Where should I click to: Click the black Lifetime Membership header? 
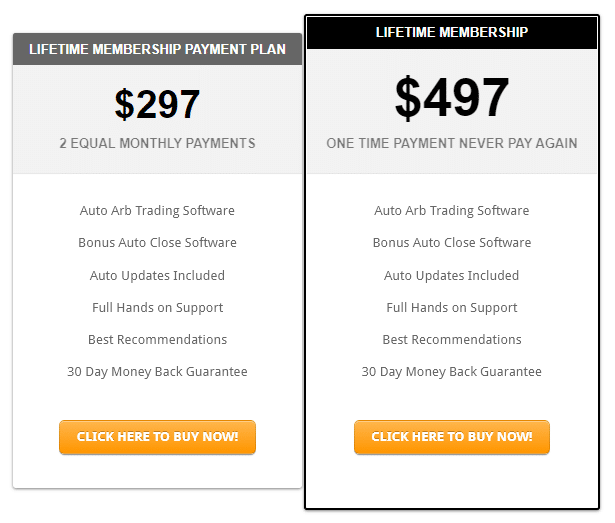coord(452,32)
